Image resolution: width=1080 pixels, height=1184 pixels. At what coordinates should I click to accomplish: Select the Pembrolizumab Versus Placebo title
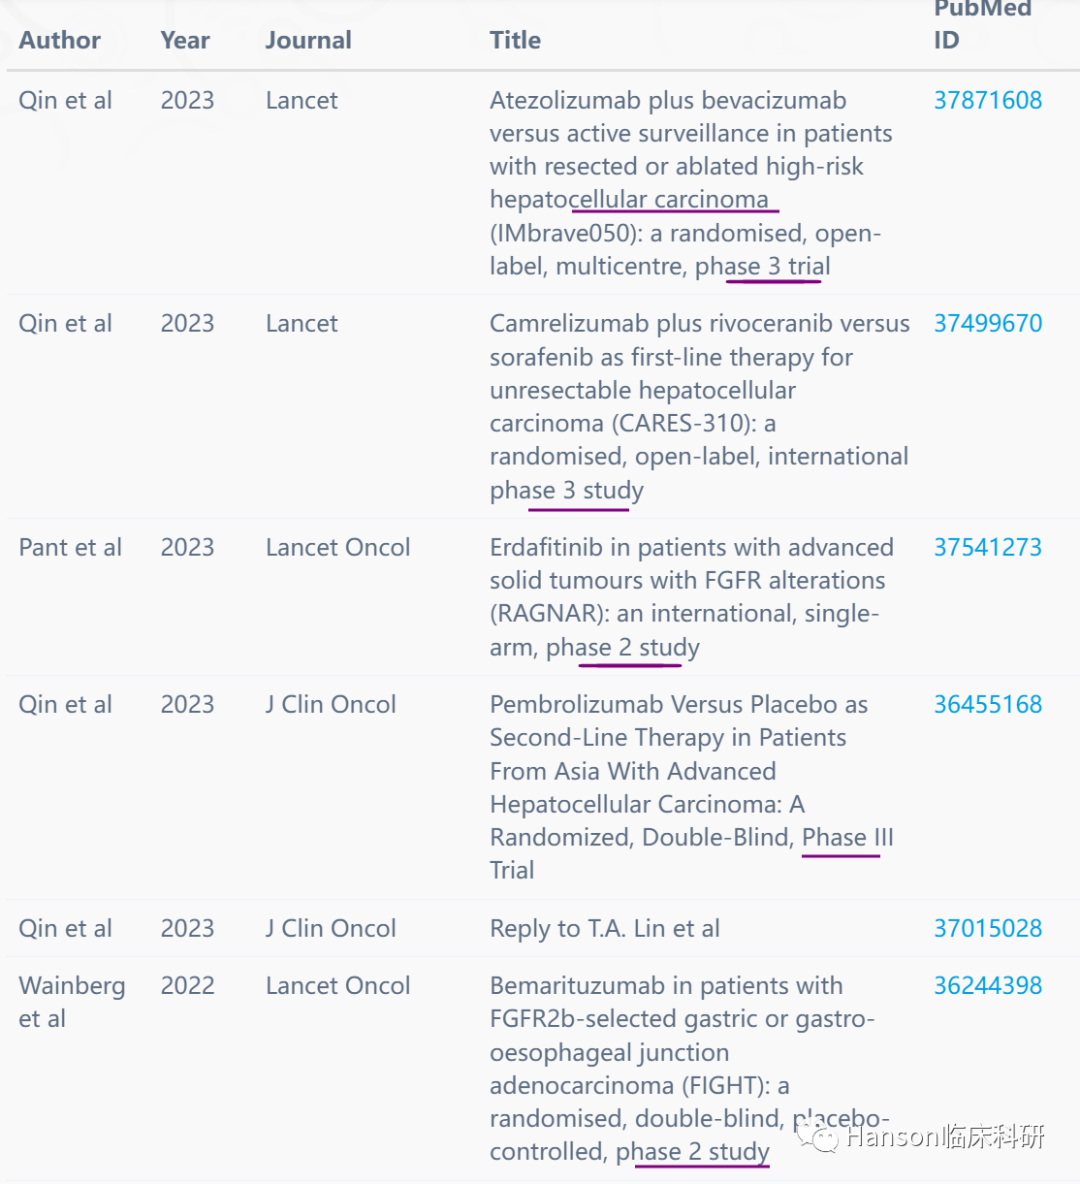pos(691,787)
